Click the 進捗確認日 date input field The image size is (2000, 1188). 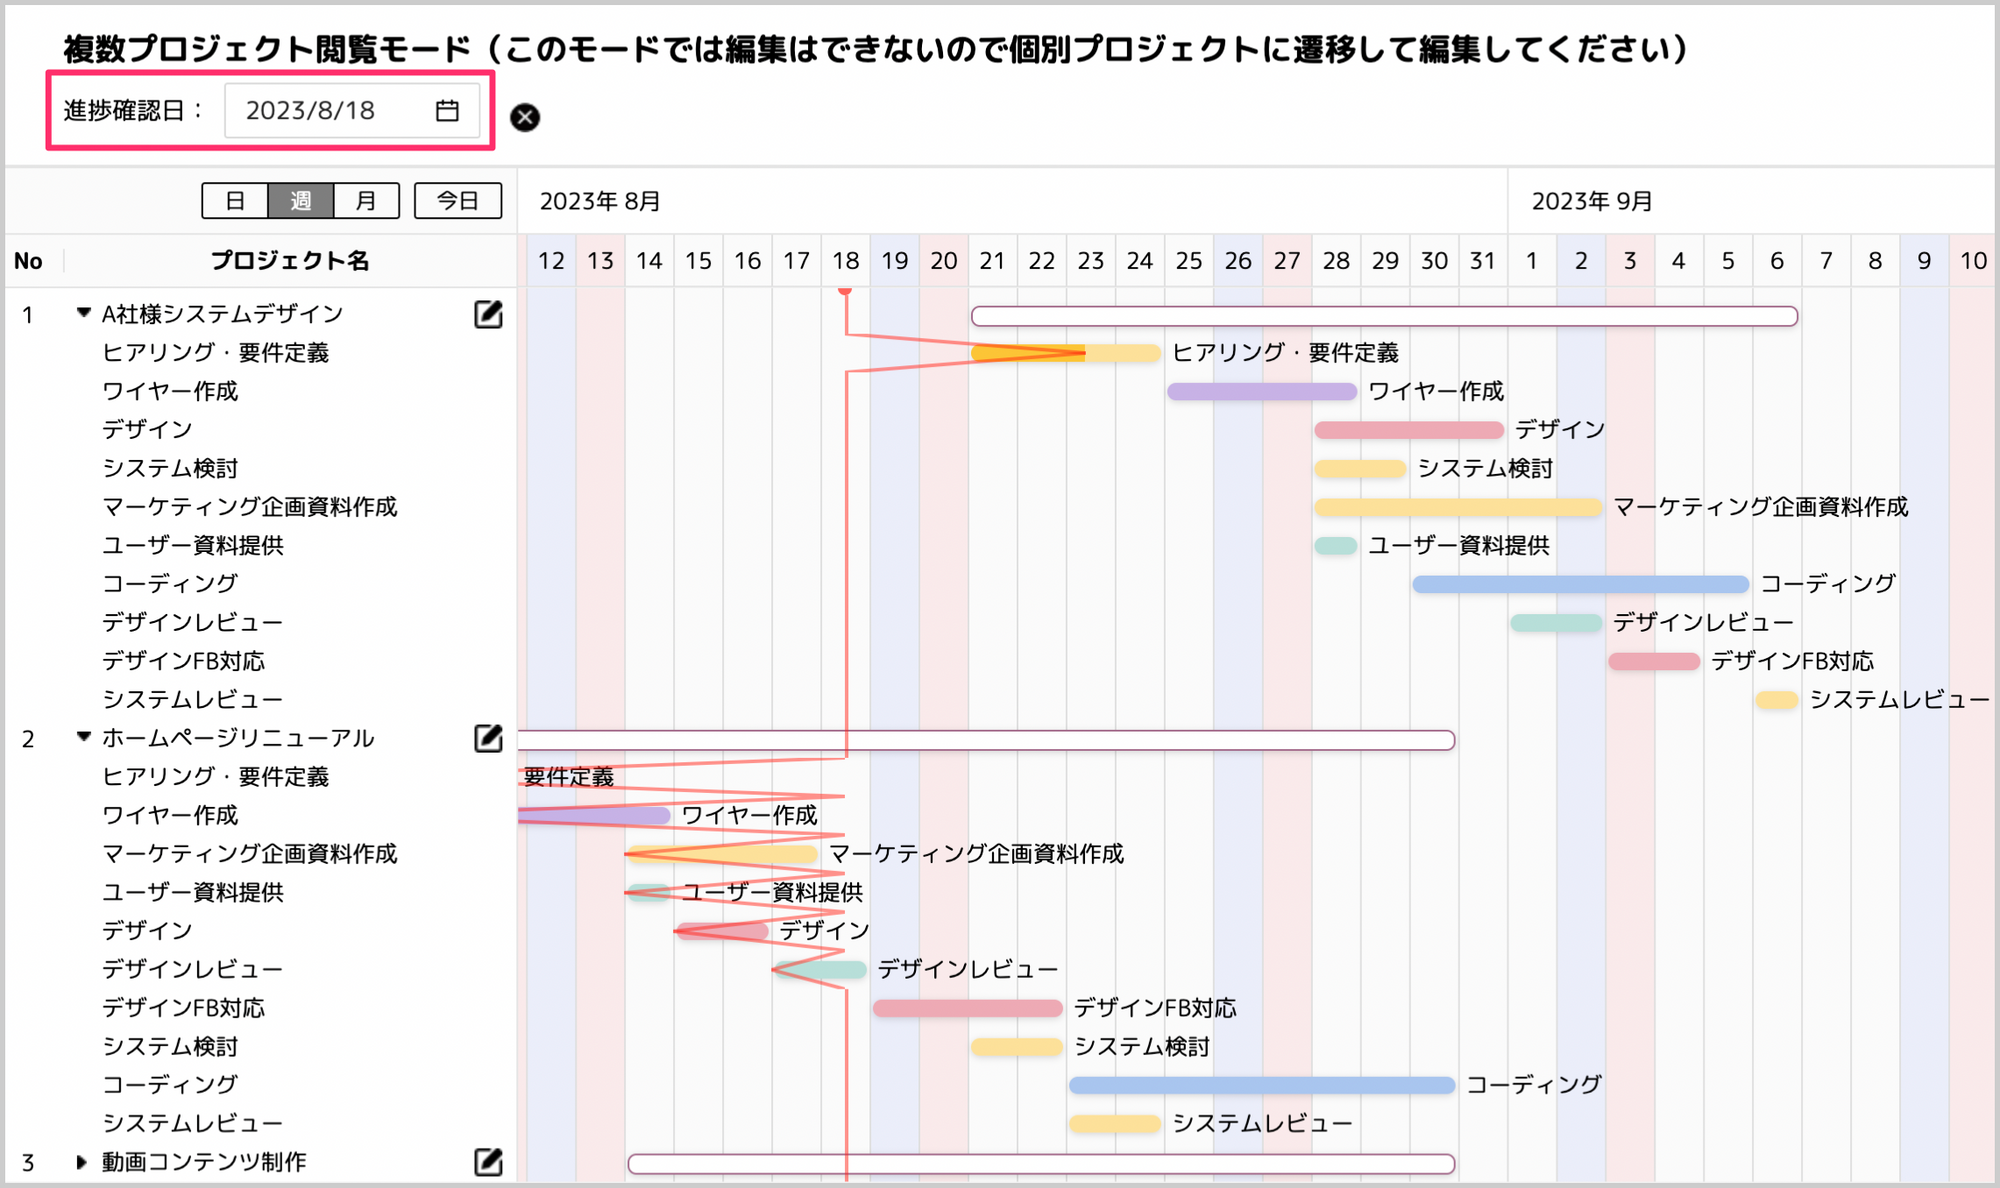[352, 110]
